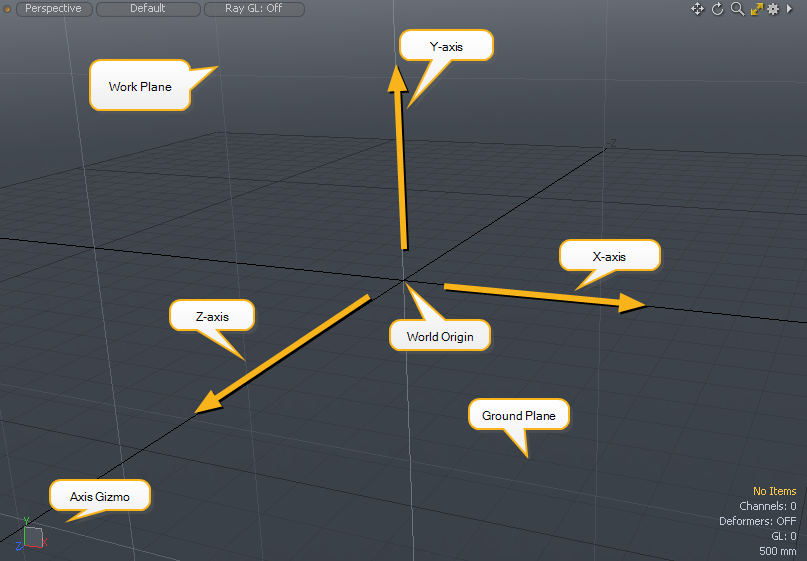
Task: Click the viewport pan (move) icon
Action: 698,9
